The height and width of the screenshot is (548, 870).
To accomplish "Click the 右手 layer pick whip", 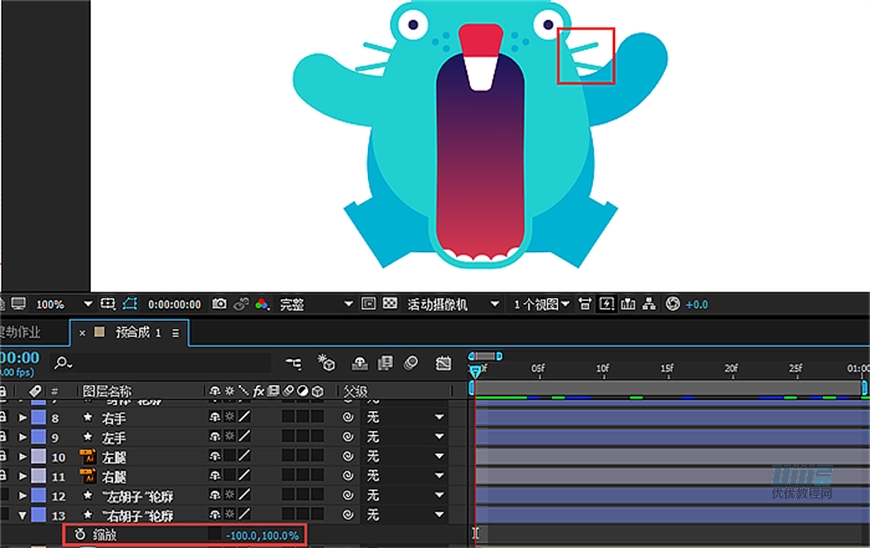I will point(348,417).
